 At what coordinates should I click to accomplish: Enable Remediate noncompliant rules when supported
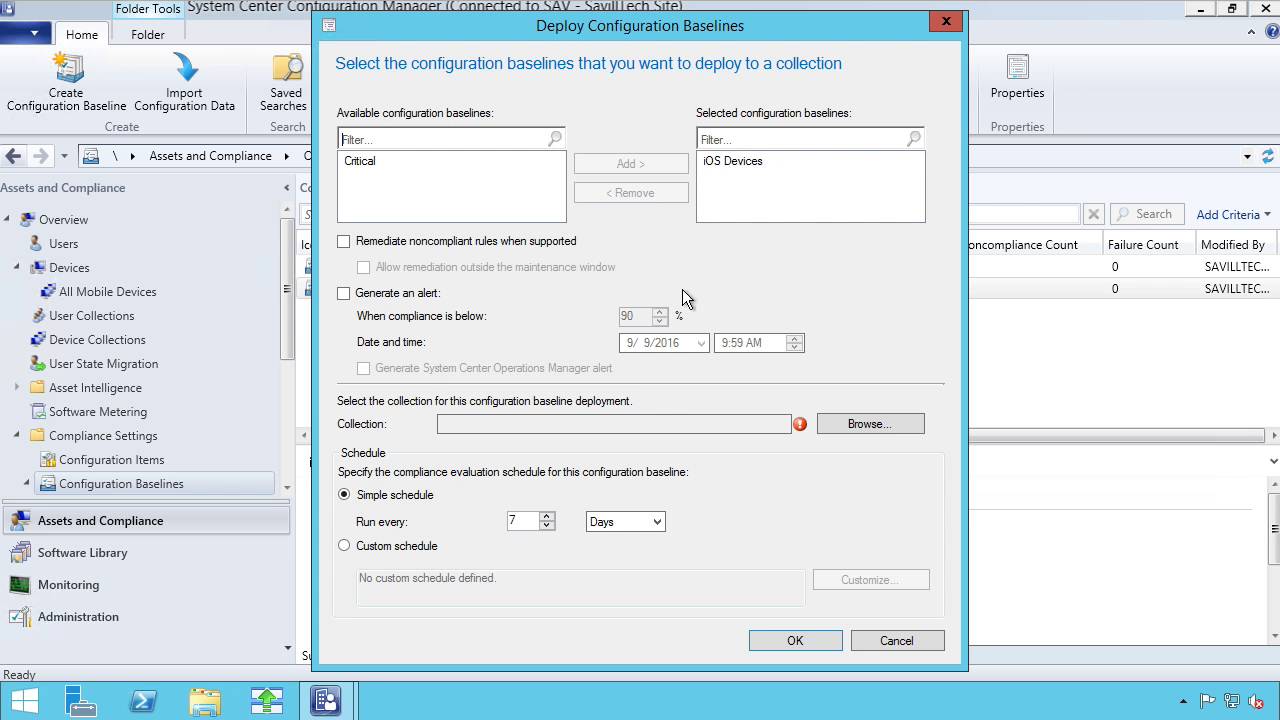click(344, 241)
